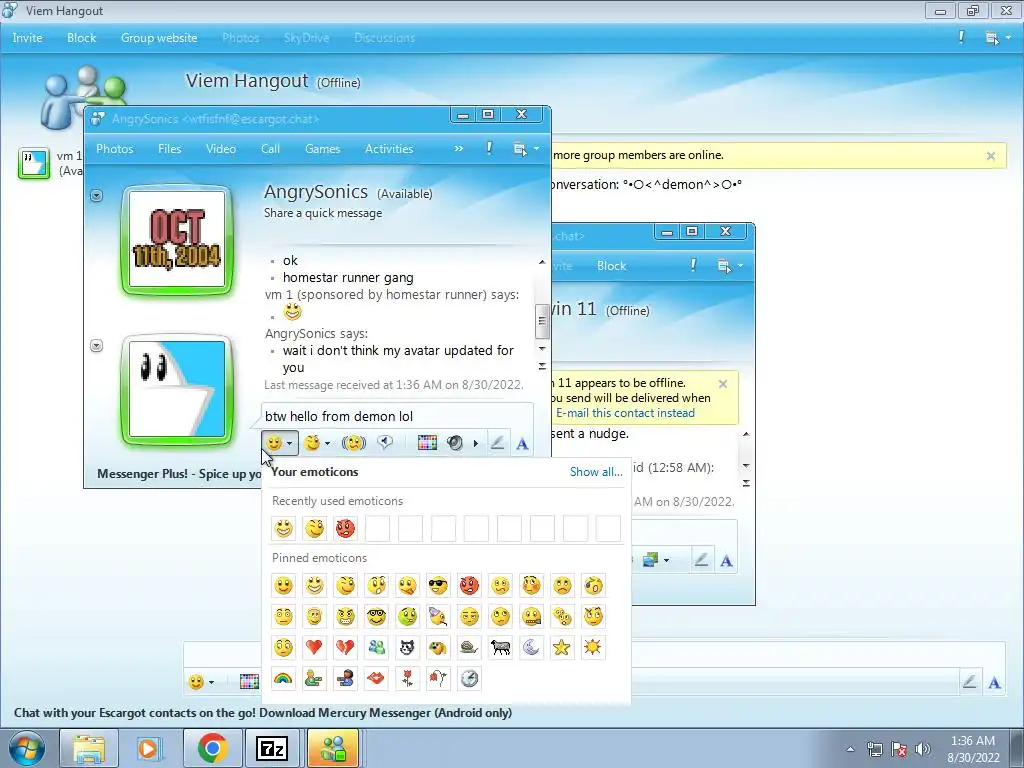
Task: Click Group website in the Viem Hangout toolbar
Action: tap(159, 38)
